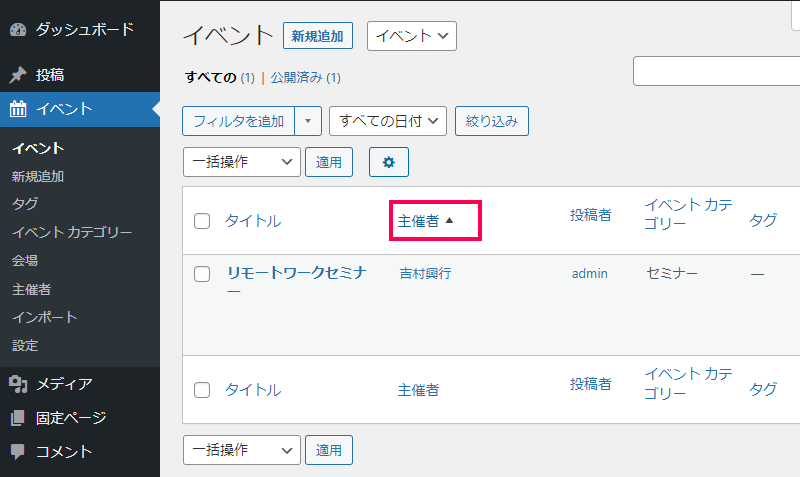Click the Dashboard gauge icon
Viewport: 800px width, 477px height.
pos(18,30)
